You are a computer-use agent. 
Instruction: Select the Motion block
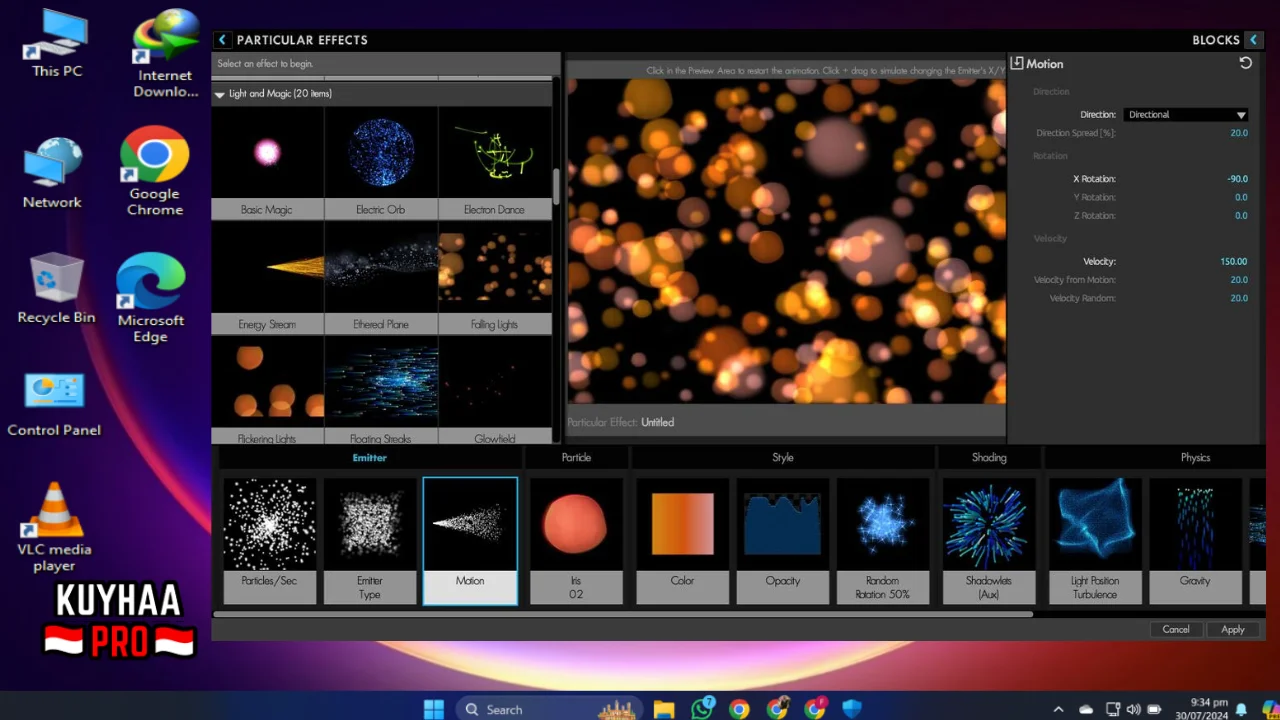point(470,540)
